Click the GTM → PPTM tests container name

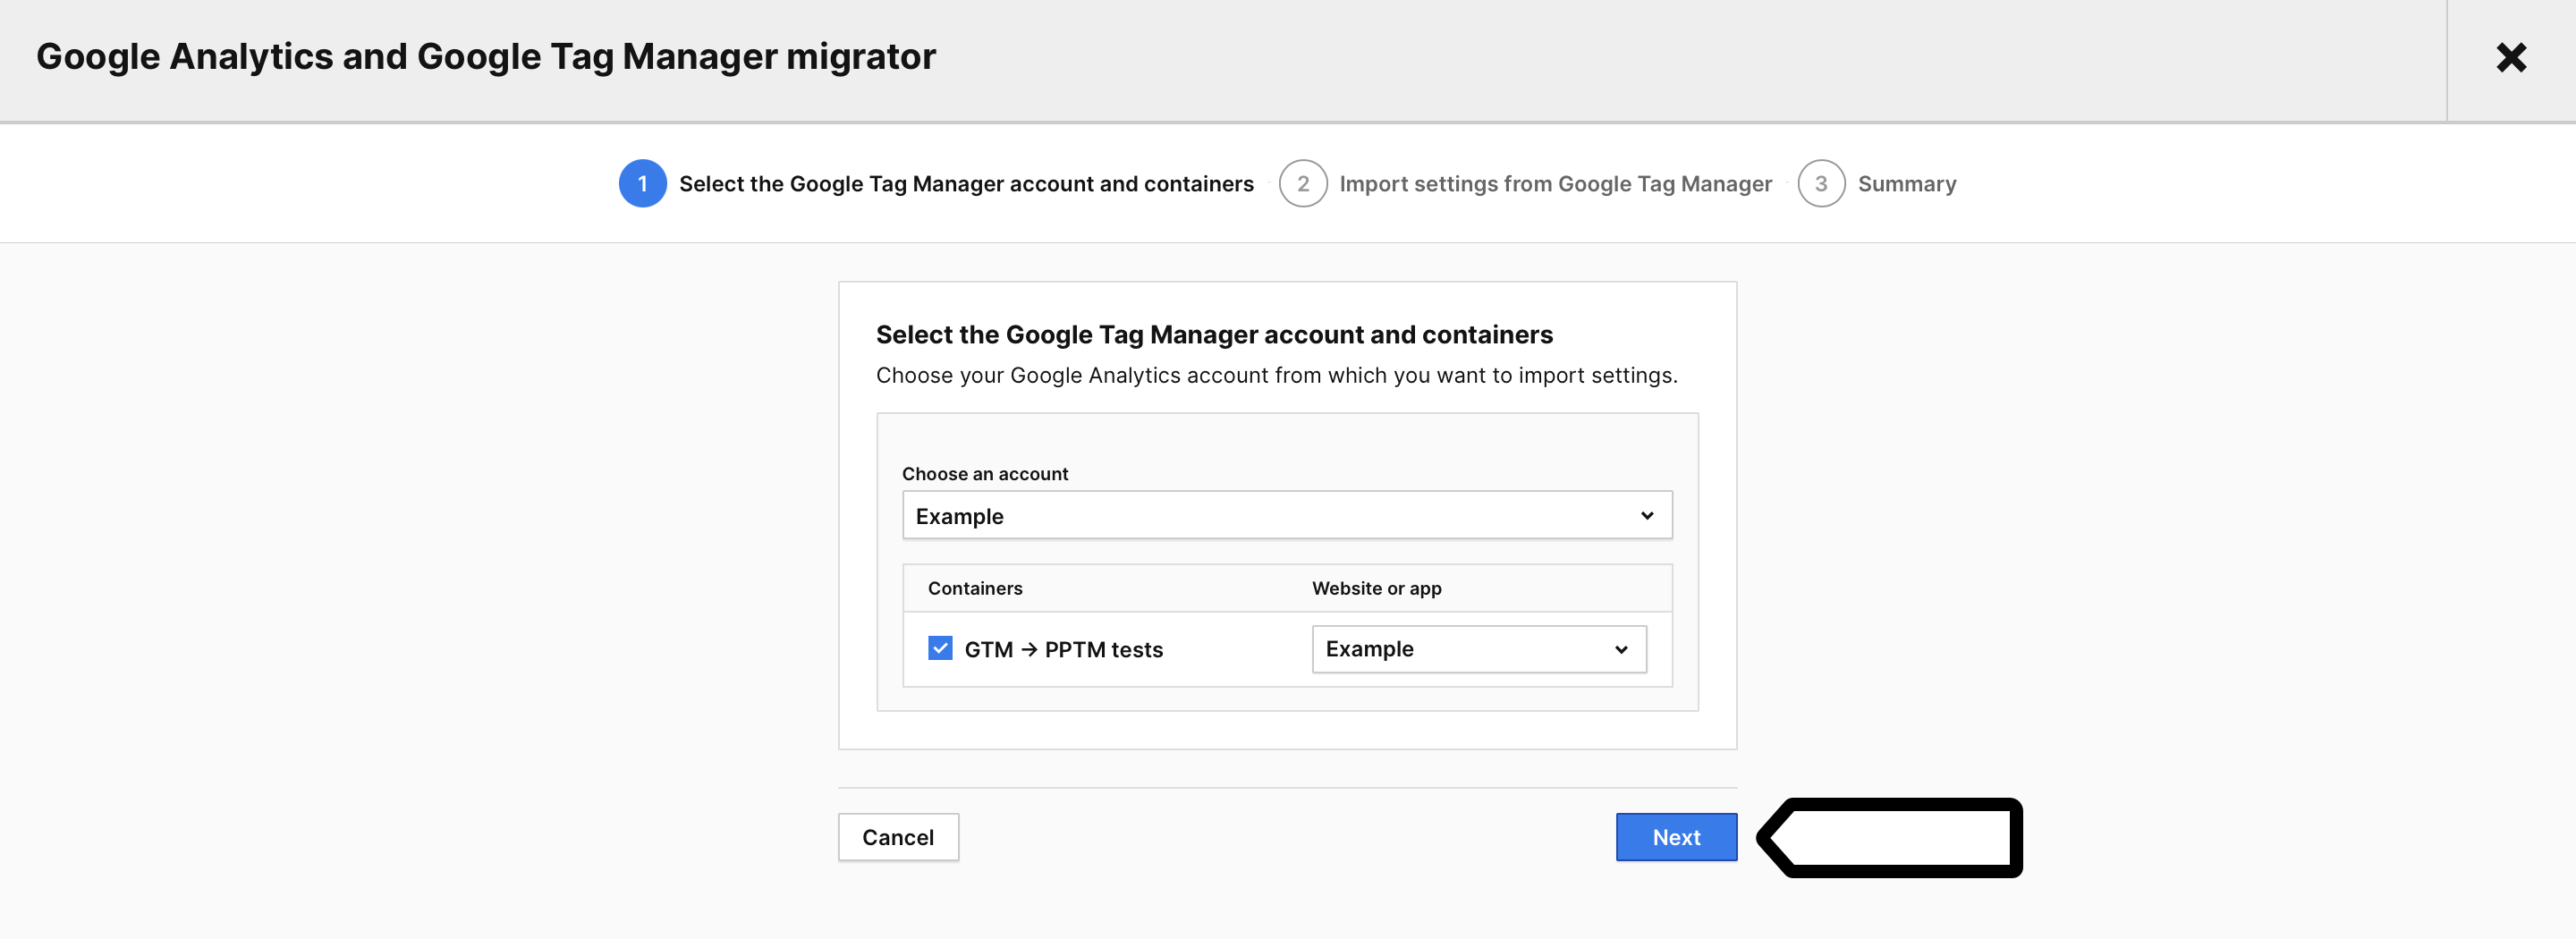[x=1064, y=650]
